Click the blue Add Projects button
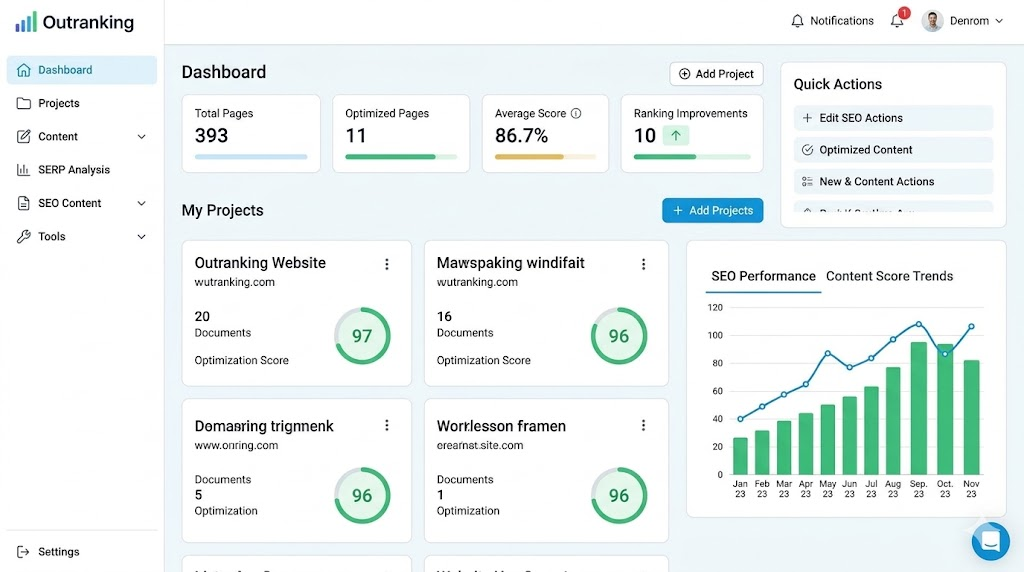 (x=712, y=211)
